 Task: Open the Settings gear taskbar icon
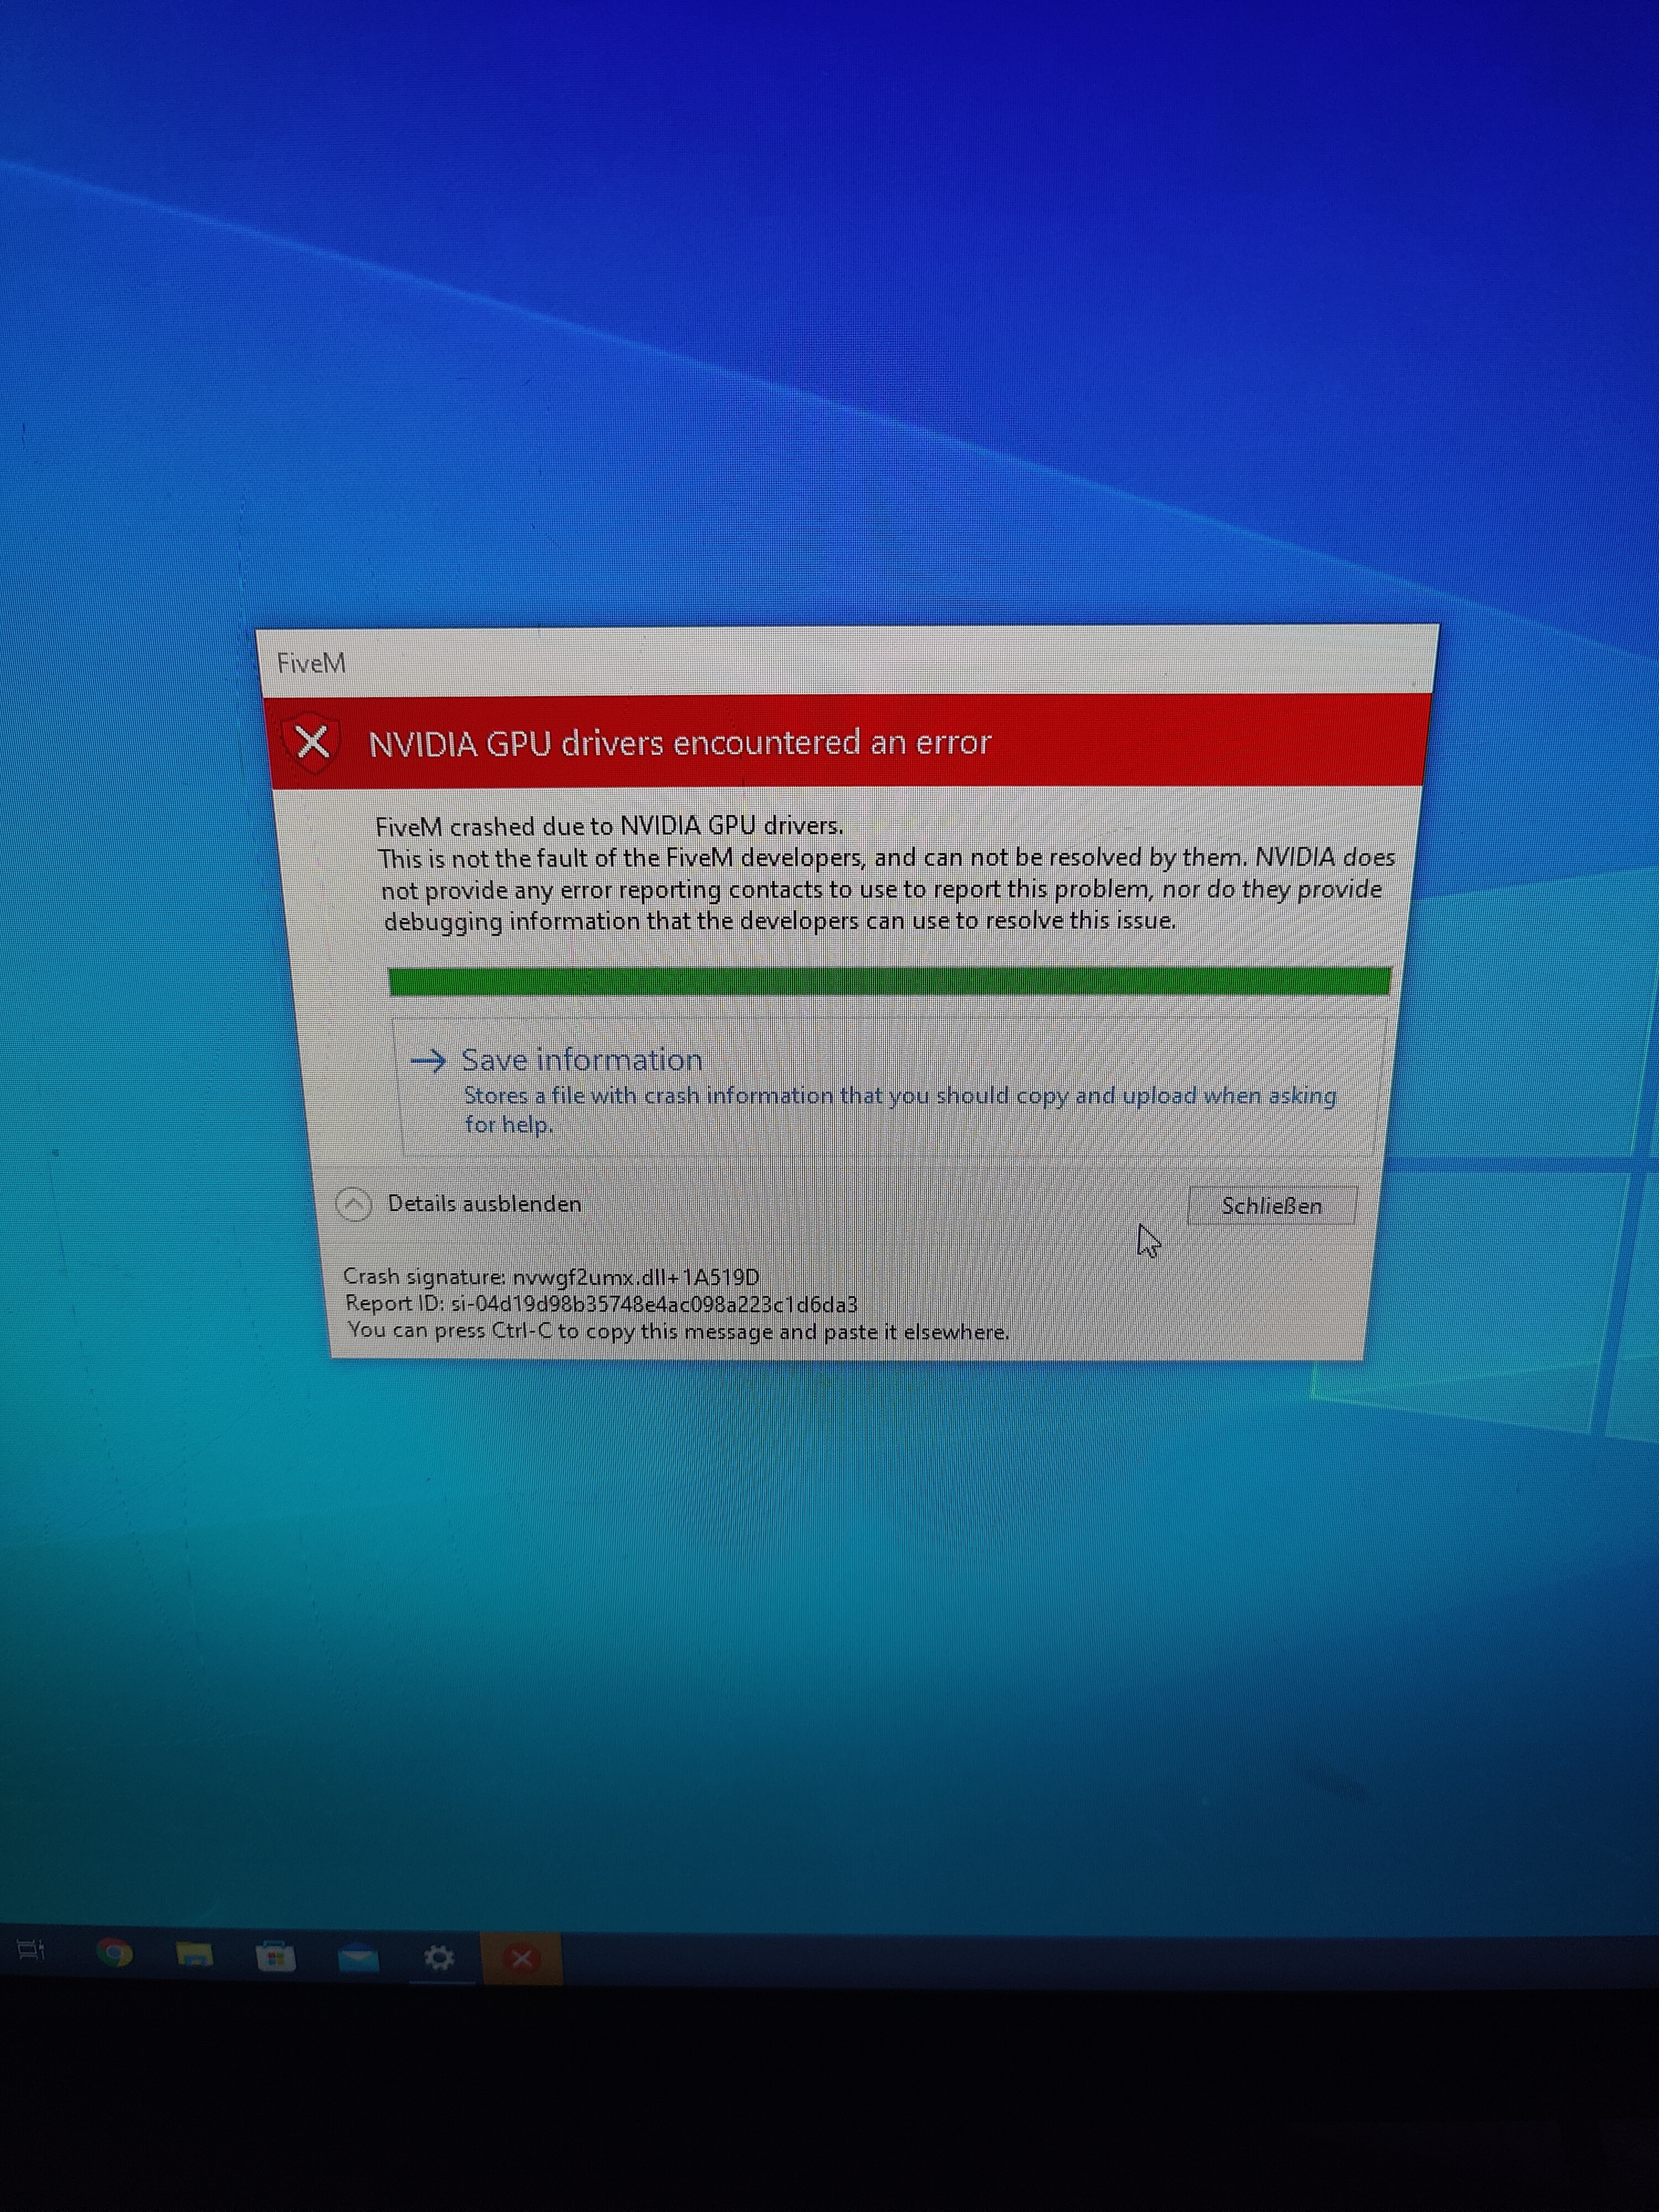tap(439, 1957)
